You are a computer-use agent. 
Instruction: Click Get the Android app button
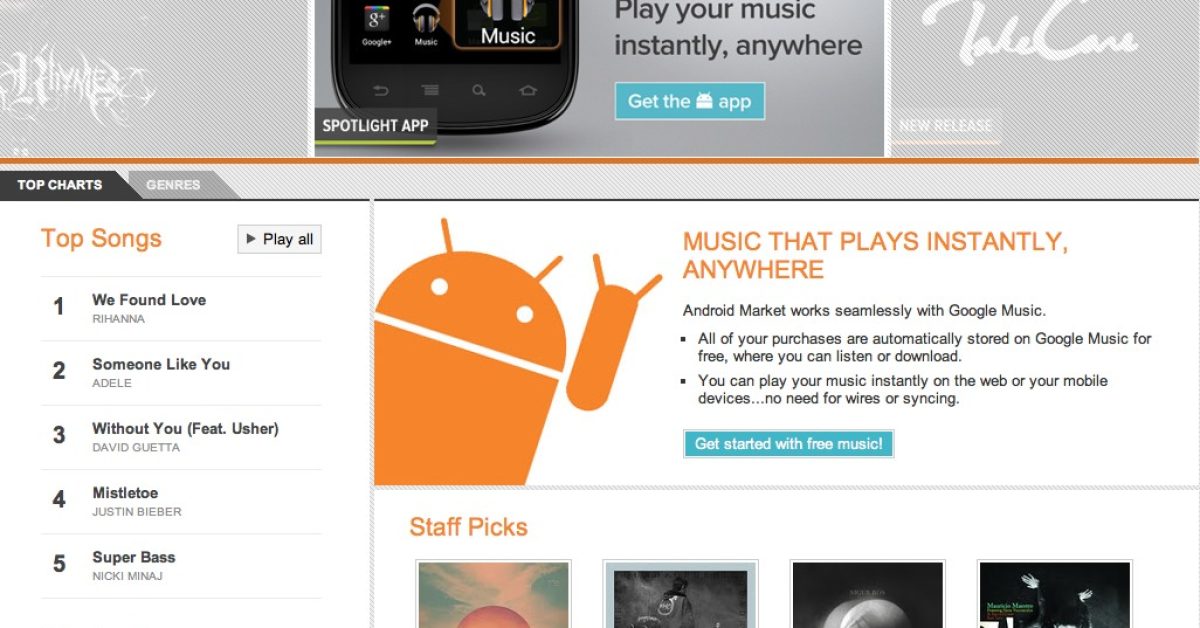click(x=689, y=101)
